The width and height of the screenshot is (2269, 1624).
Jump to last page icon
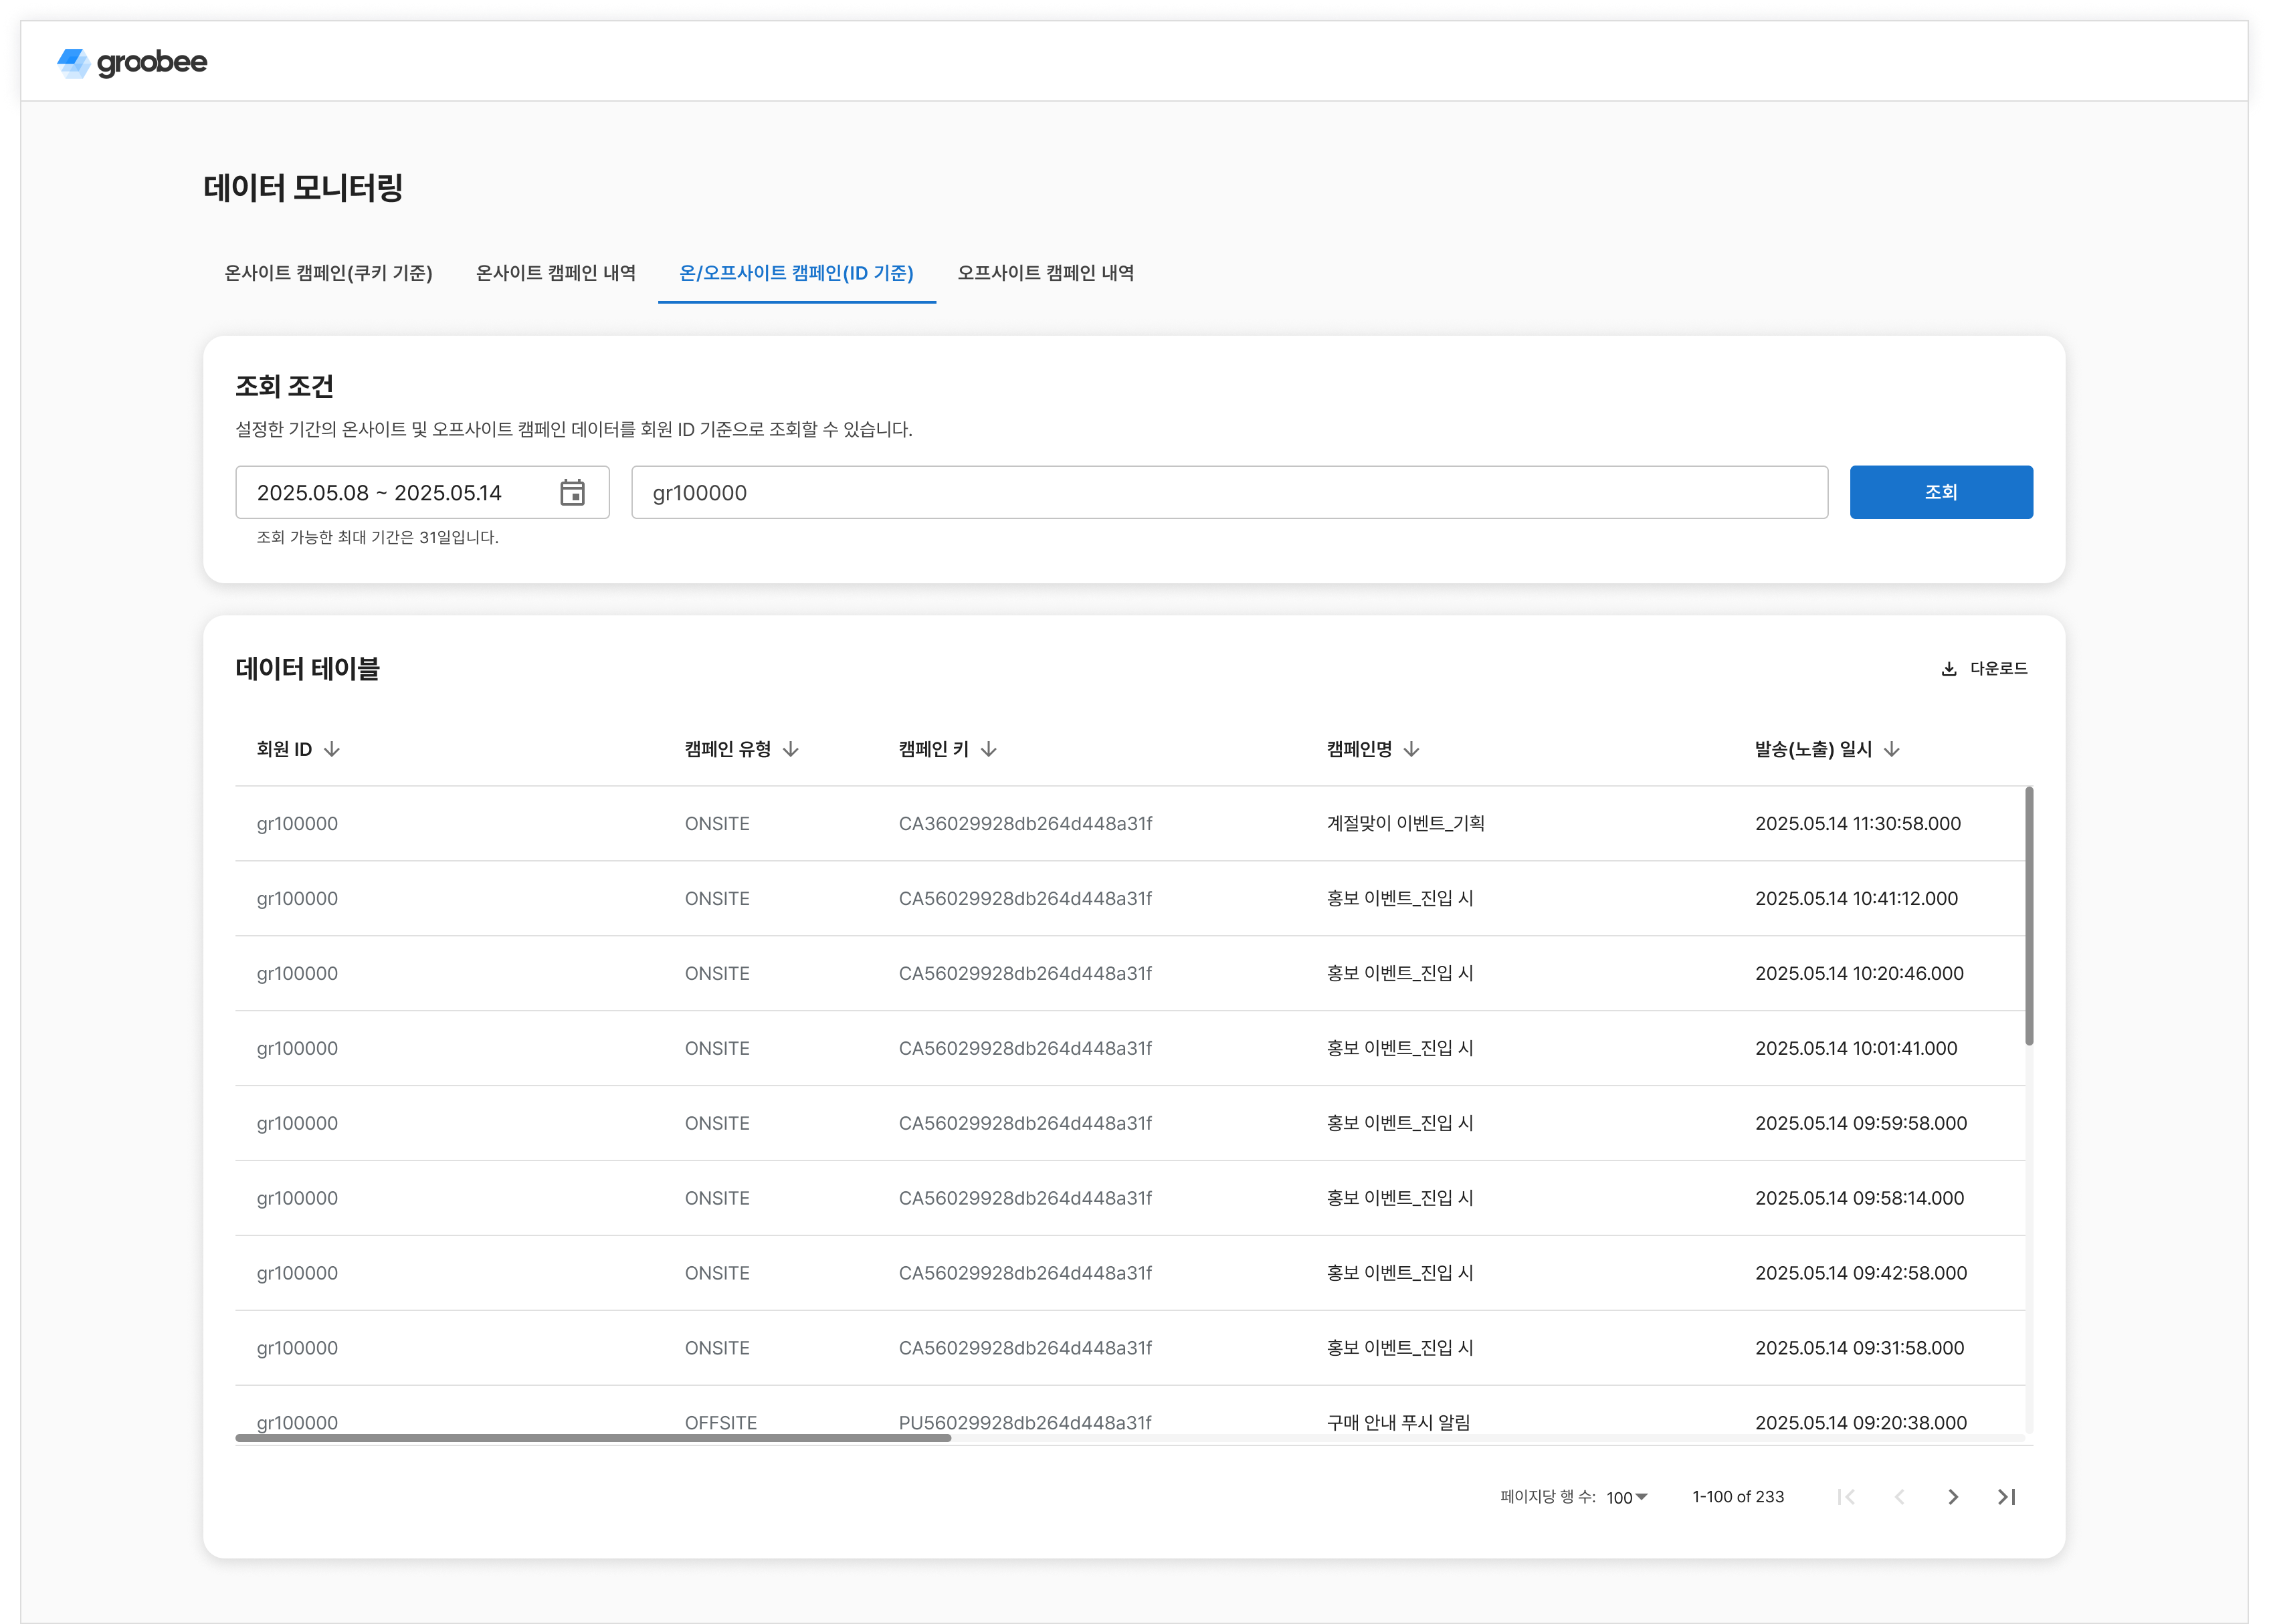coord(2006,1496)
